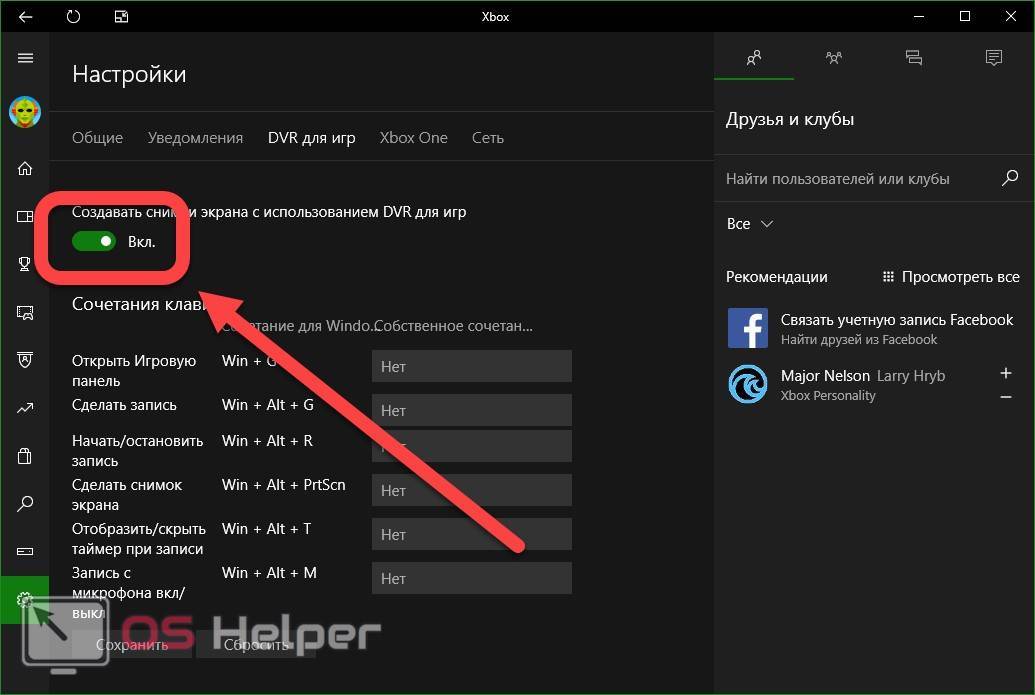Open Achievements trophy icon
The width and height of the screenshot is (1035, 695).
25,264
